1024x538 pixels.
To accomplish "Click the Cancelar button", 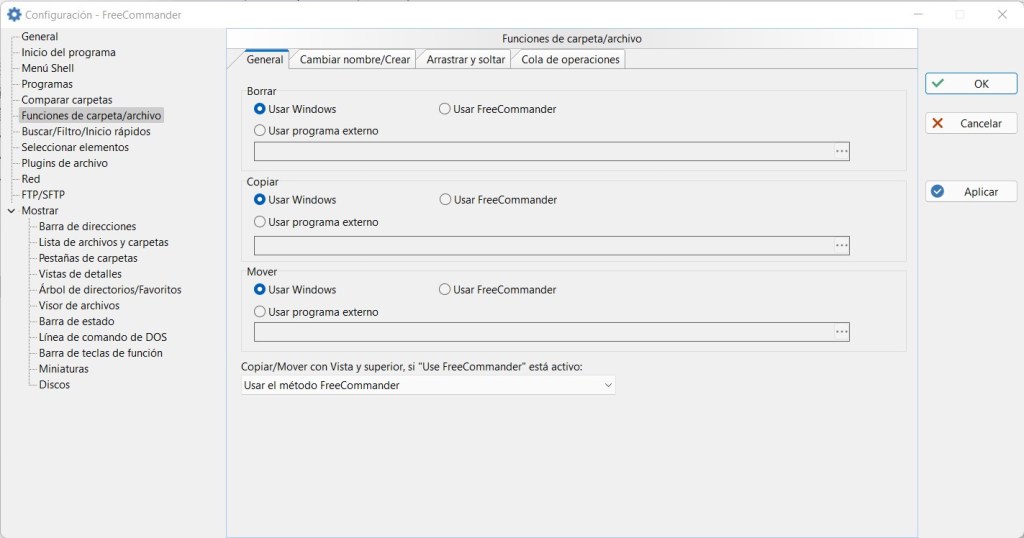I will [970, 124].
